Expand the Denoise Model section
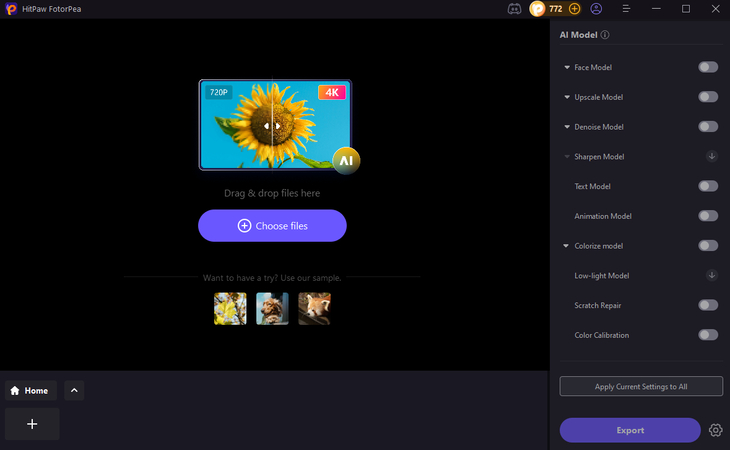The image size is (730, 450). pyautogui.click(x=567, y=127)
